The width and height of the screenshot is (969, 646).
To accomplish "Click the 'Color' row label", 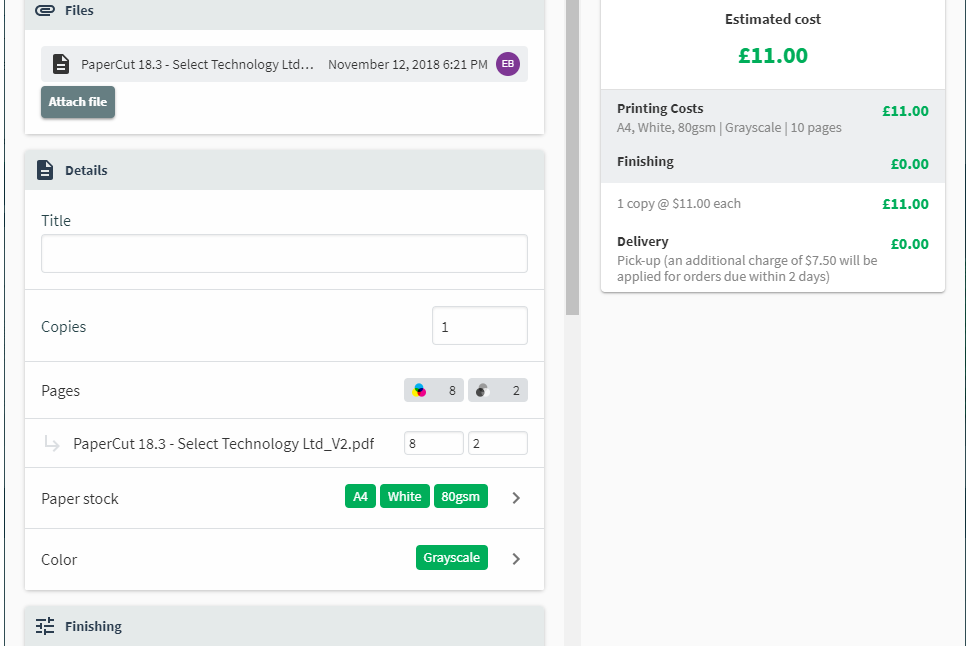I will (59, 559).
